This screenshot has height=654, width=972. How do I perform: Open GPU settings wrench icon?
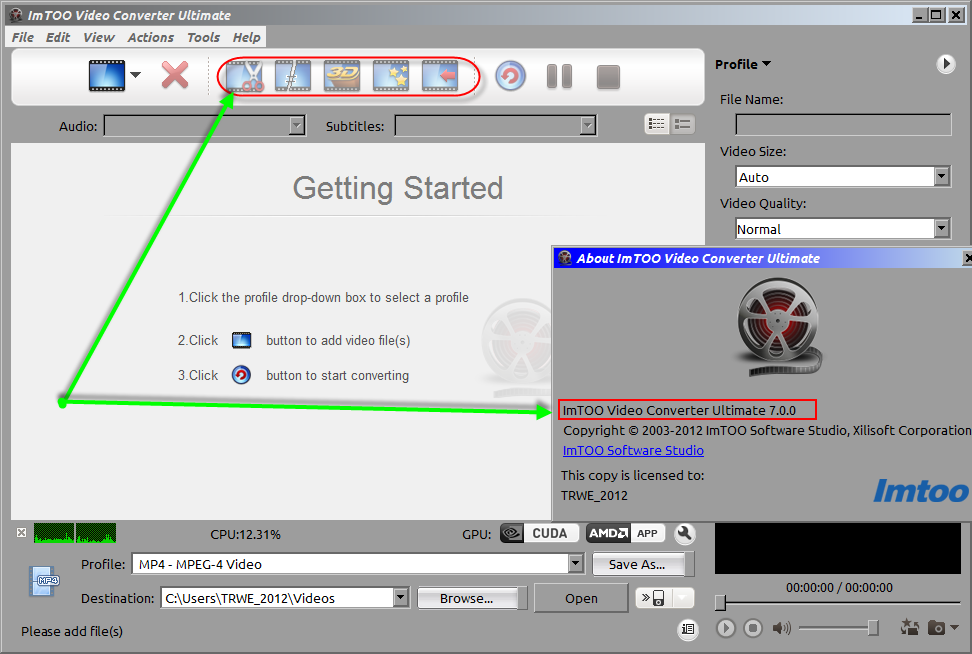pyautogui.click(x=684, y=534)
